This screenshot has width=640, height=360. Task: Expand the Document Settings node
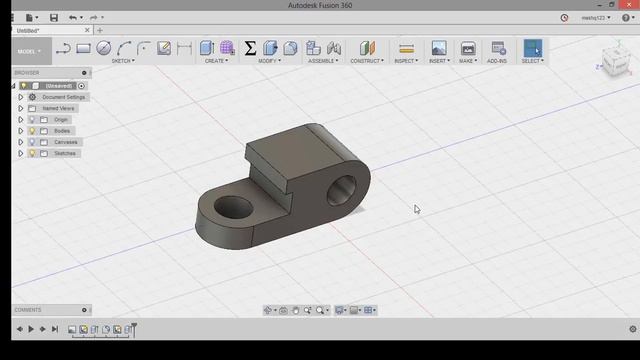pyautogui.click(x=20, y=97)
